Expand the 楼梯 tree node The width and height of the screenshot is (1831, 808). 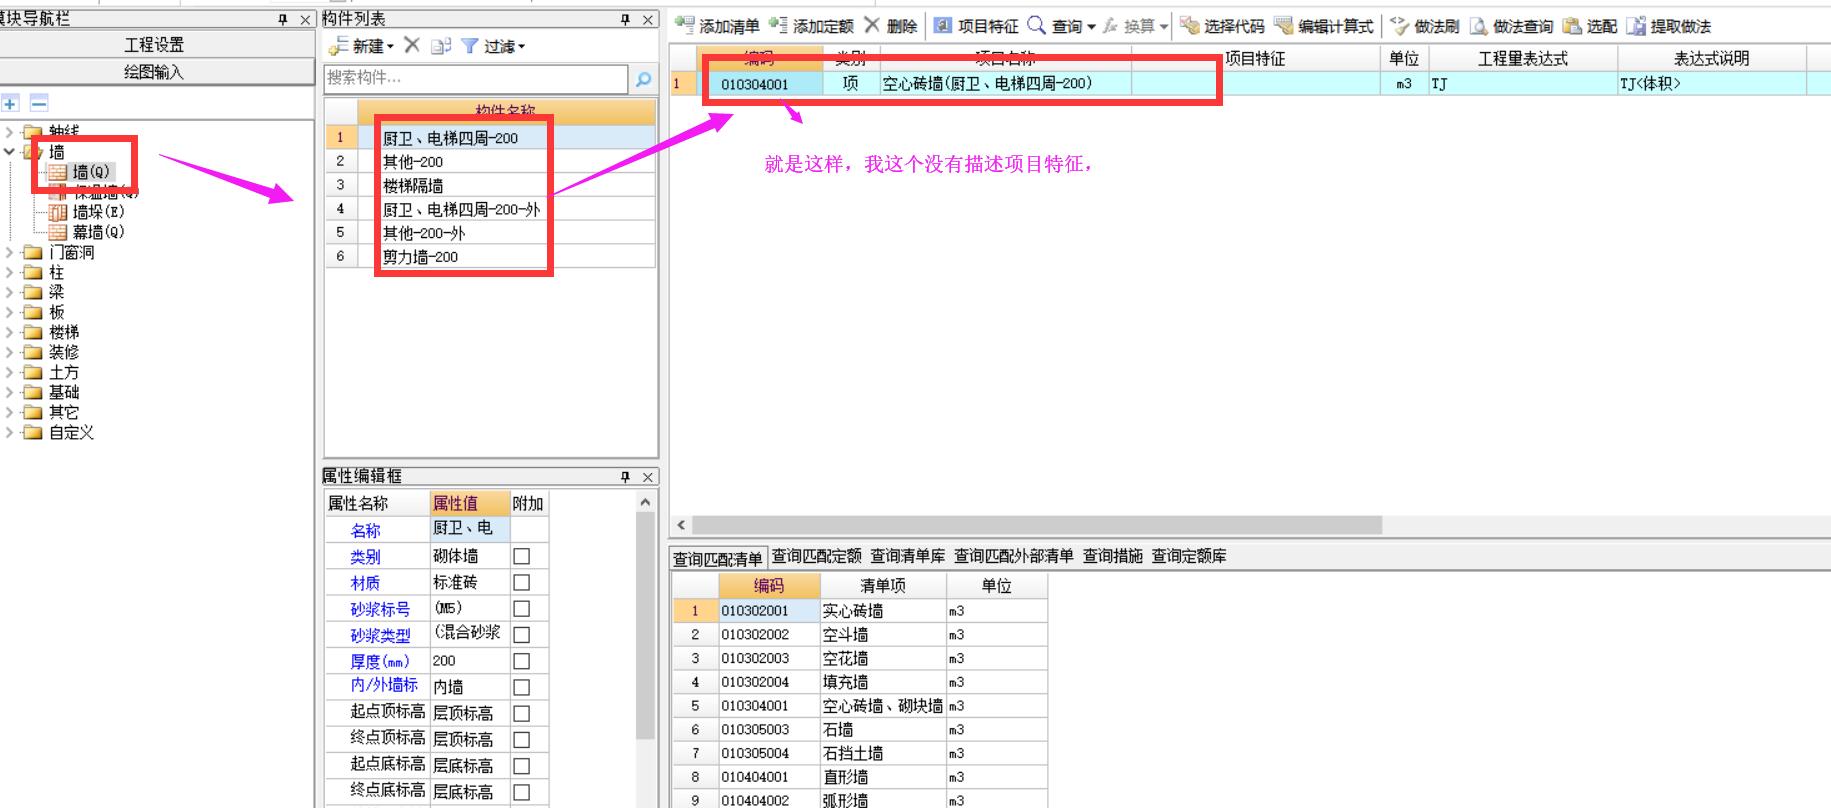click(x=9, y=332)
